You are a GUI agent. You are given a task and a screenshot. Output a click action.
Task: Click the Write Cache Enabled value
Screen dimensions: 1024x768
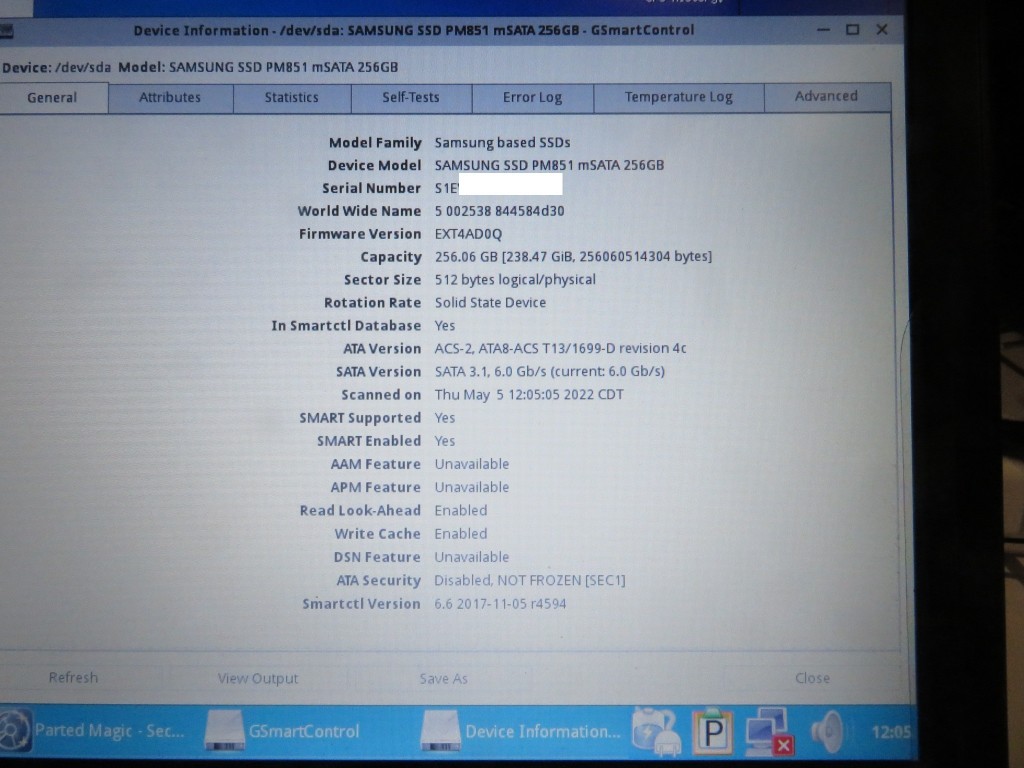461,534
